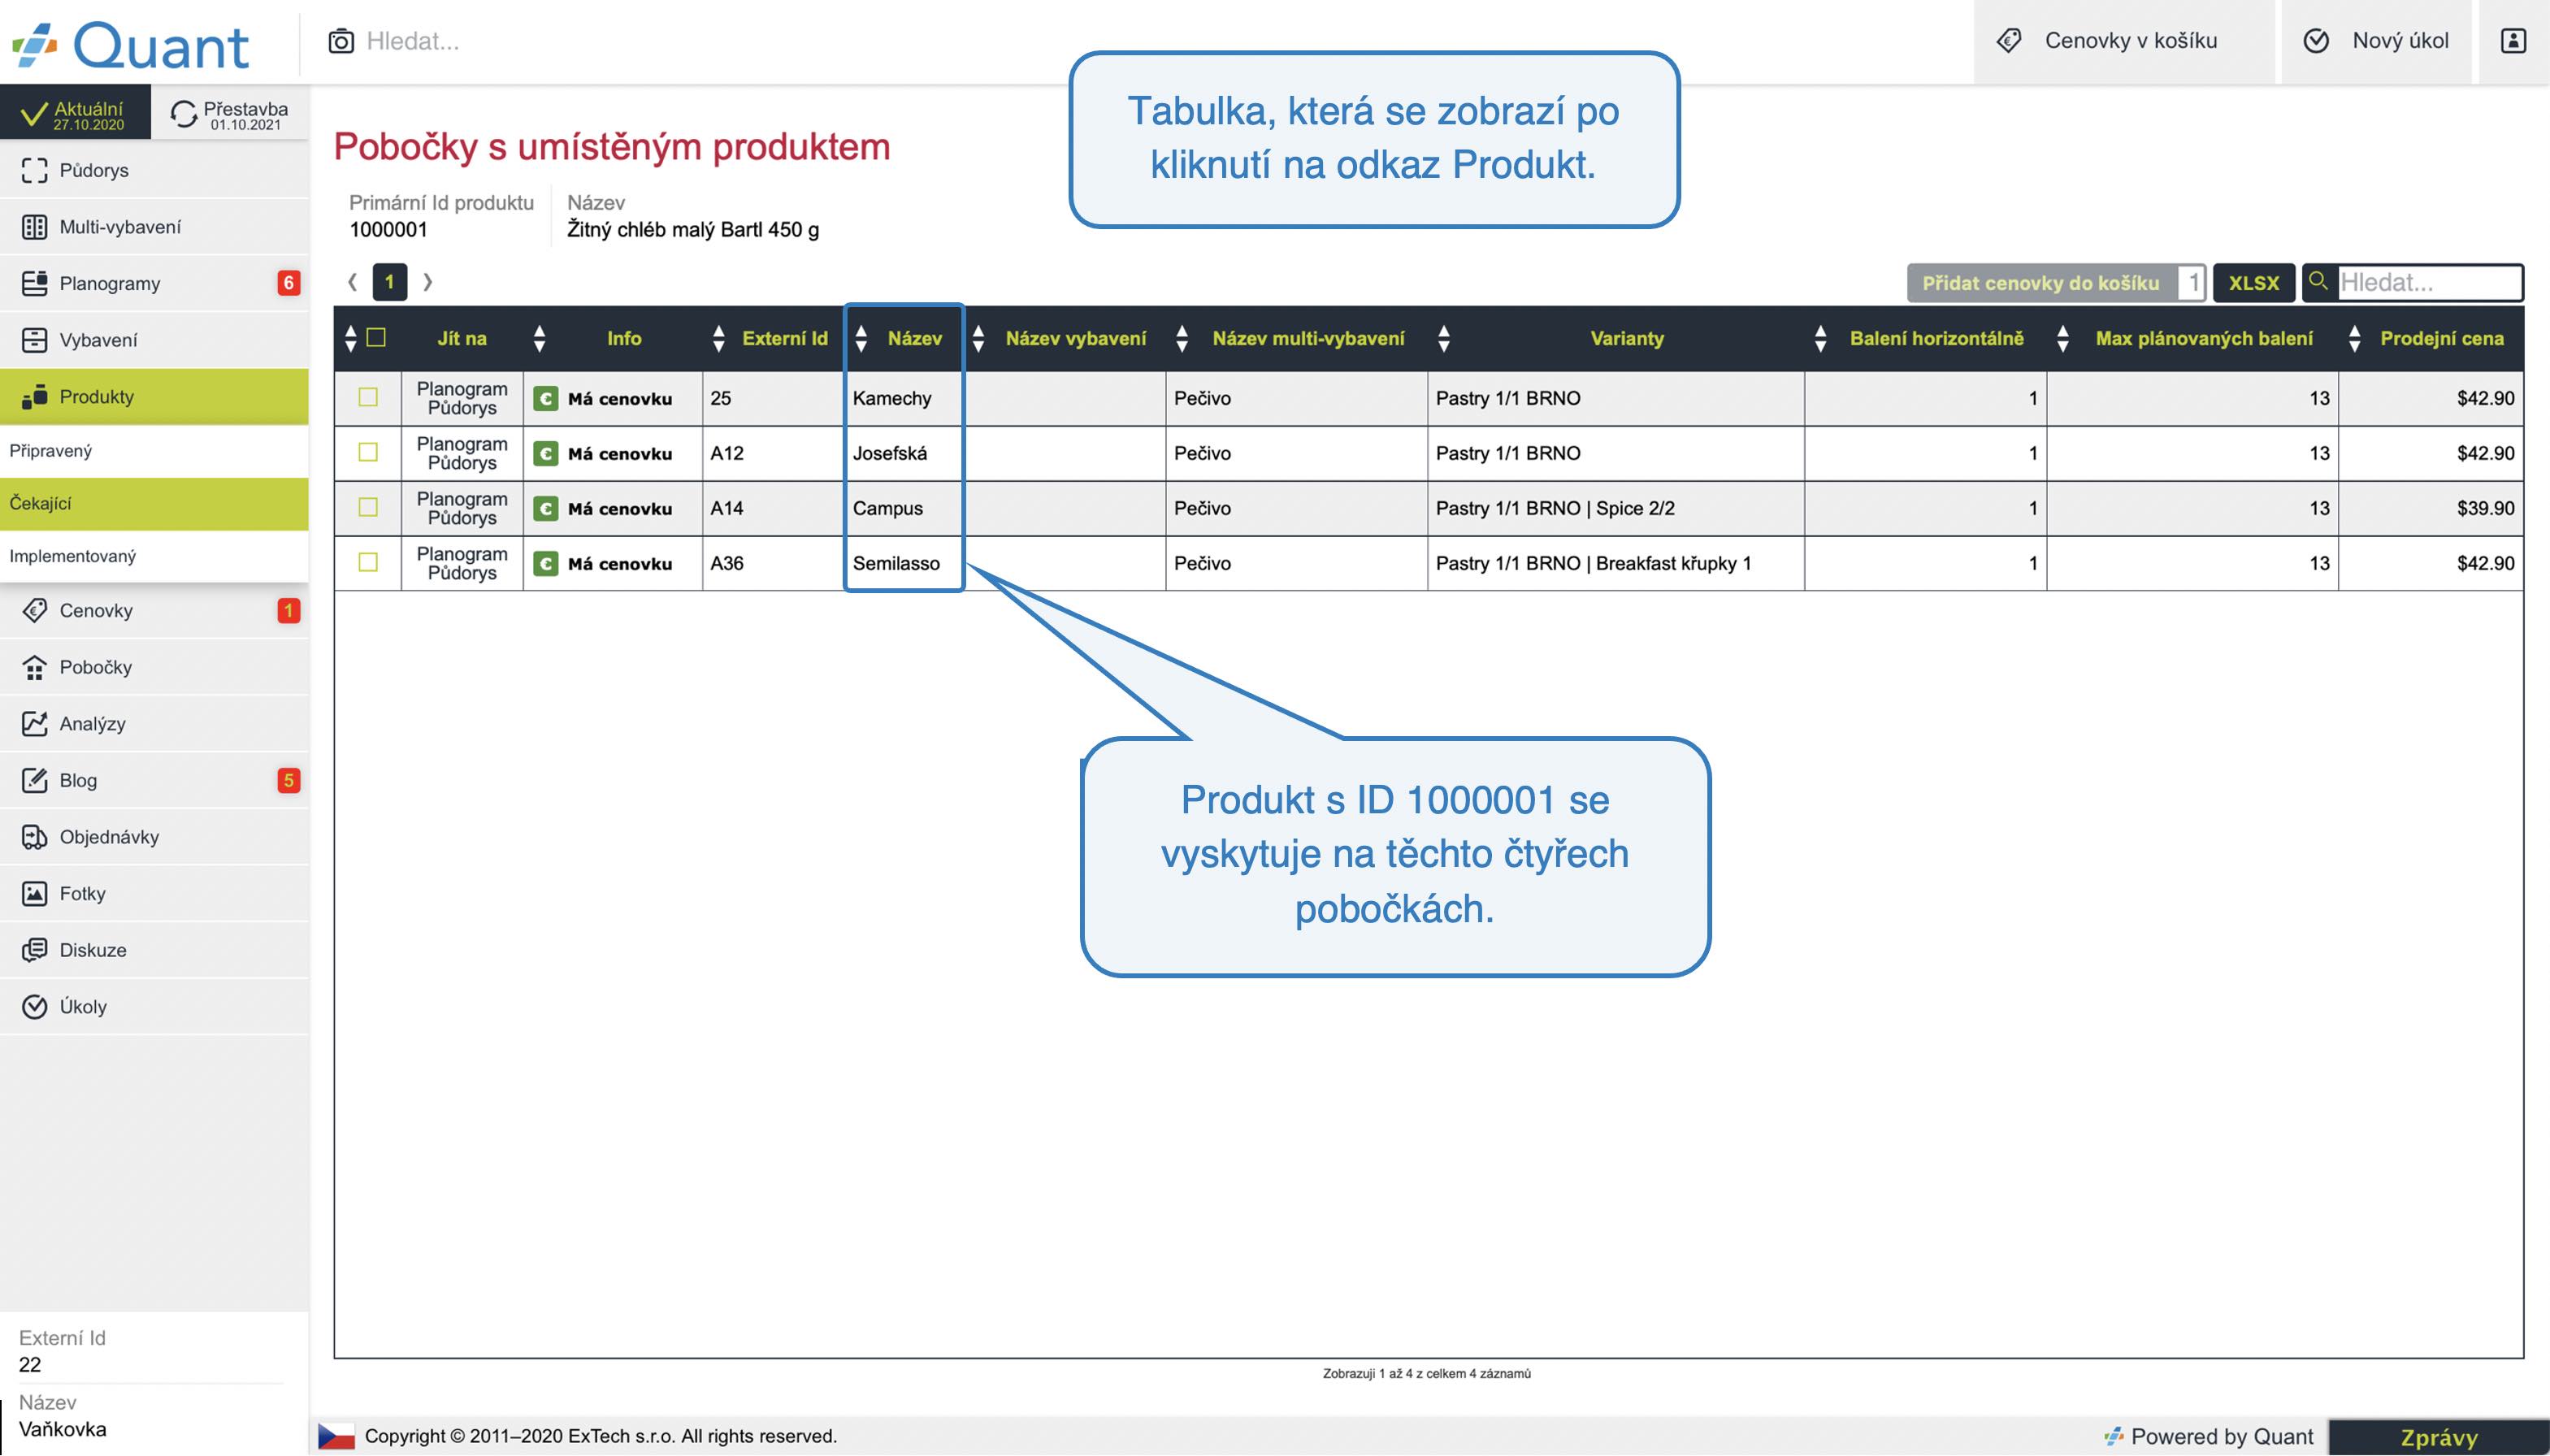The height and width of the screenshot is (1456, 2550).
Task: Sort the table by the Jít na column
Action: pos(462,338)
